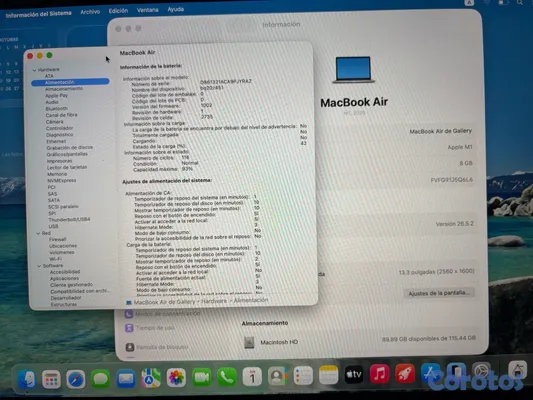Viewport: 533px width, 400px height.
Task: Open Calendar from the Dock
Action: pos(252,377)
